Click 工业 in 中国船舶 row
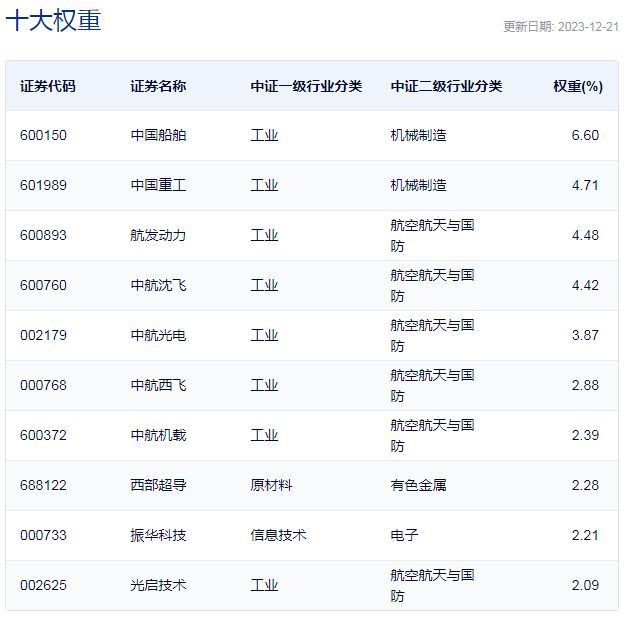The height and width of the screenshot is (618, 625). pos(264,135)
